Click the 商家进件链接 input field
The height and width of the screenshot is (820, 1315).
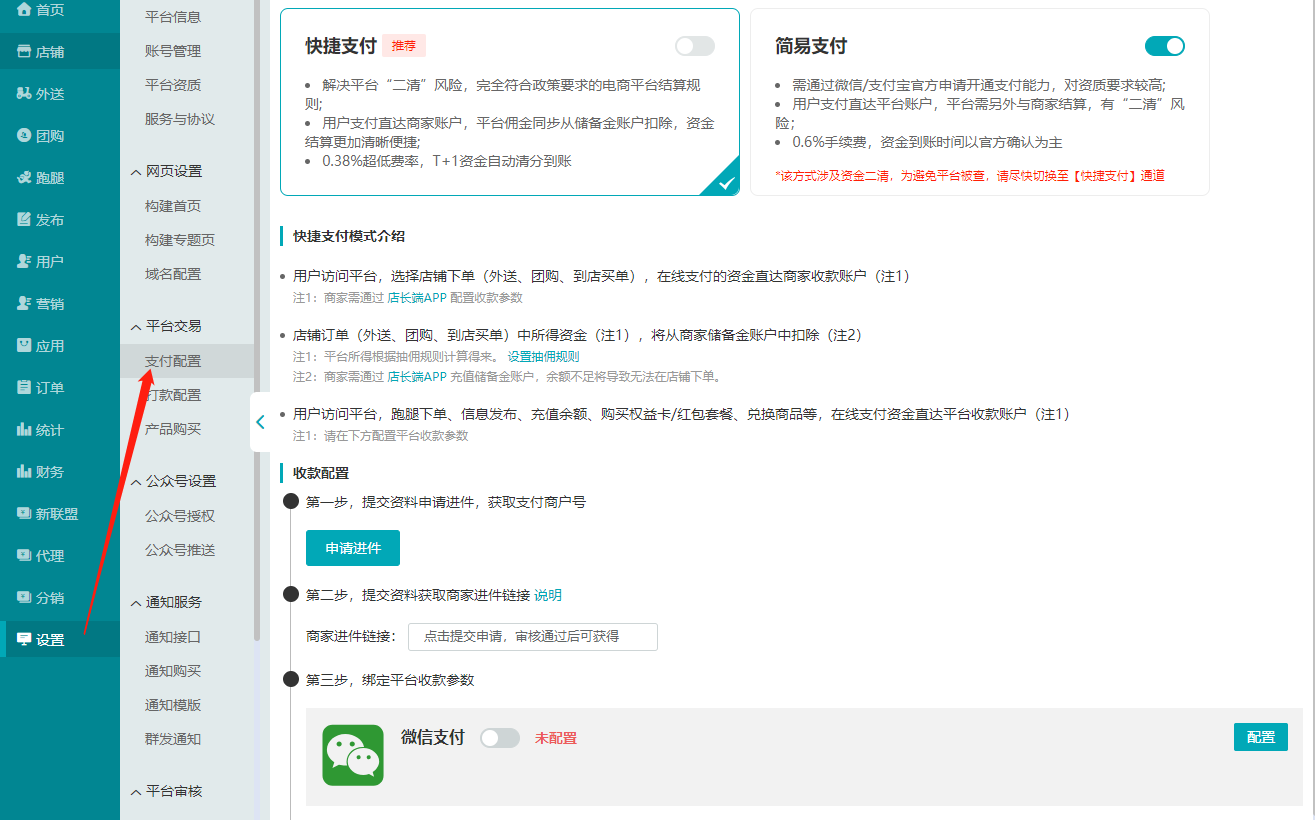(533, 636)
